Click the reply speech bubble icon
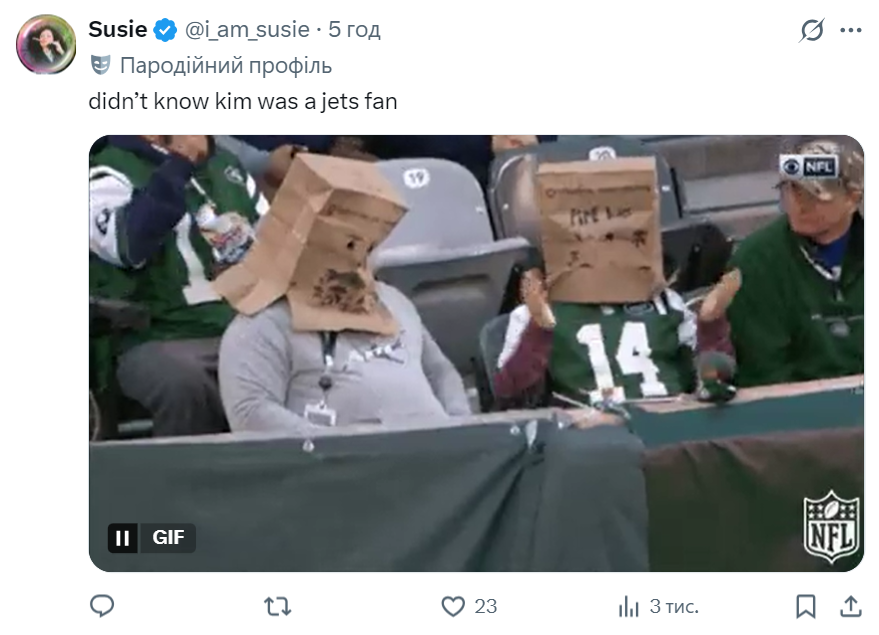Viewport: 879px width, 635px height. tap(102, 605)
